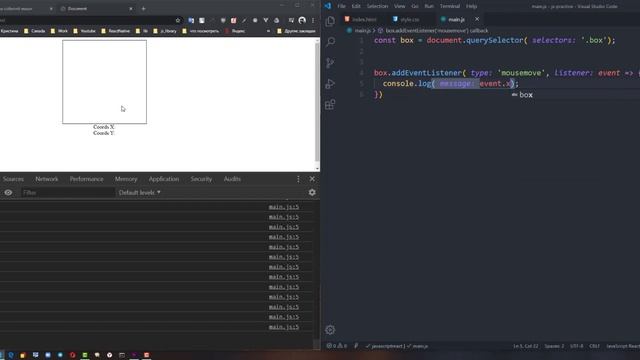Click the last main.js:5 source link
This screenshot has width=640, height=360.
tap(284, 327)
